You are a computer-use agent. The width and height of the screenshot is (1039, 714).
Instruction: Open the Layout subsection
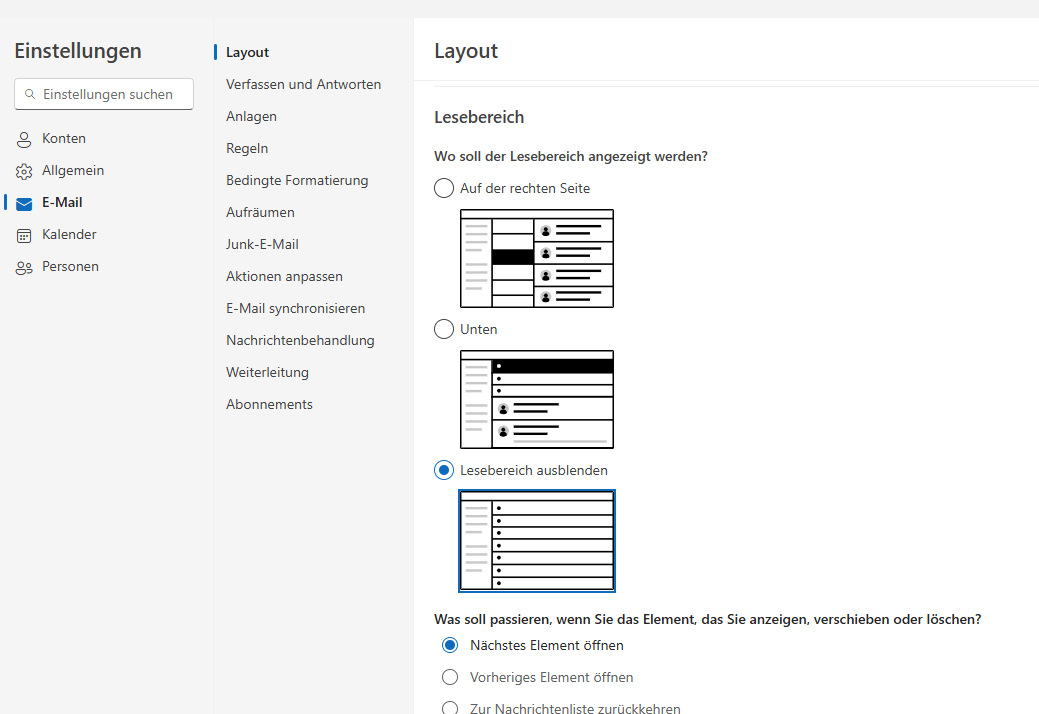click(247, 52)
